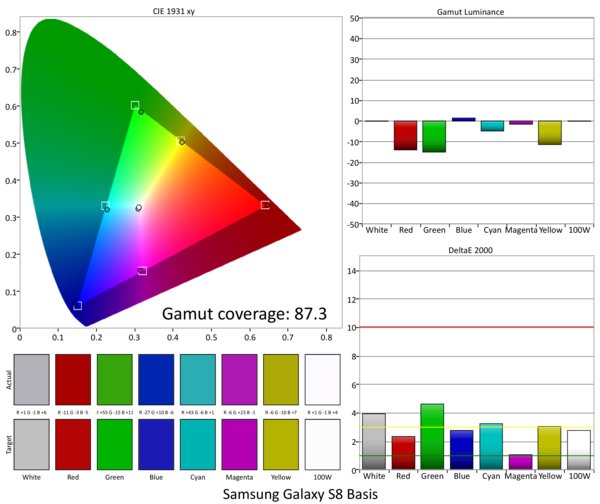Click the yellow threshold line in DeltaE chart
The width and height of the screenshot is (600, 504).
click(476, 427)
